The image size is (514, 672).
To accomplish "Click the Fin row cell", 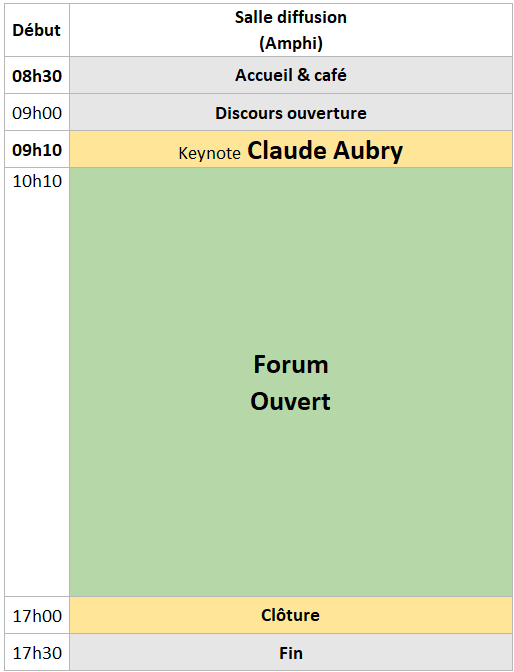I will (x=291, y=653).
